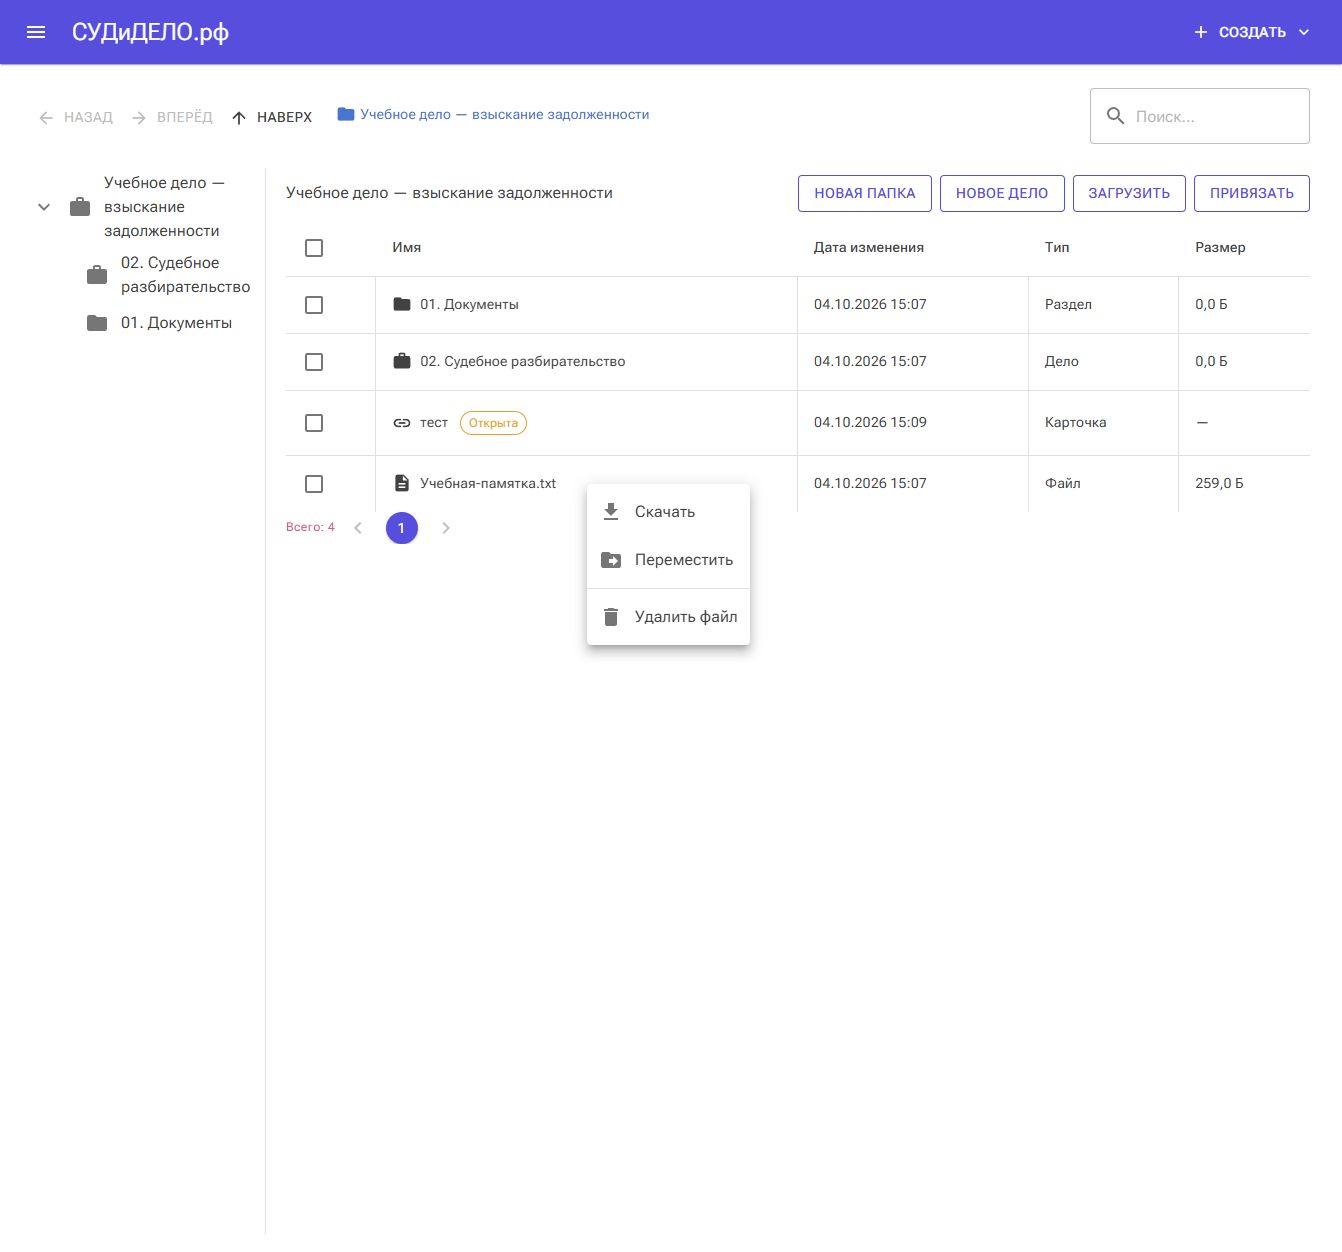This screenshot has width=1342, height=1252.
Task: Click the trash icon in the context menu
Action: click(x=611, y=617)
